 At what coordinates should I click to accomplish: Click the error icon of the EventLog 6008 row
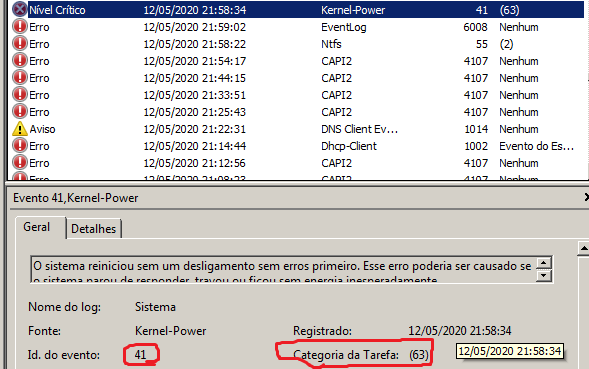click(x=20, y=27)
